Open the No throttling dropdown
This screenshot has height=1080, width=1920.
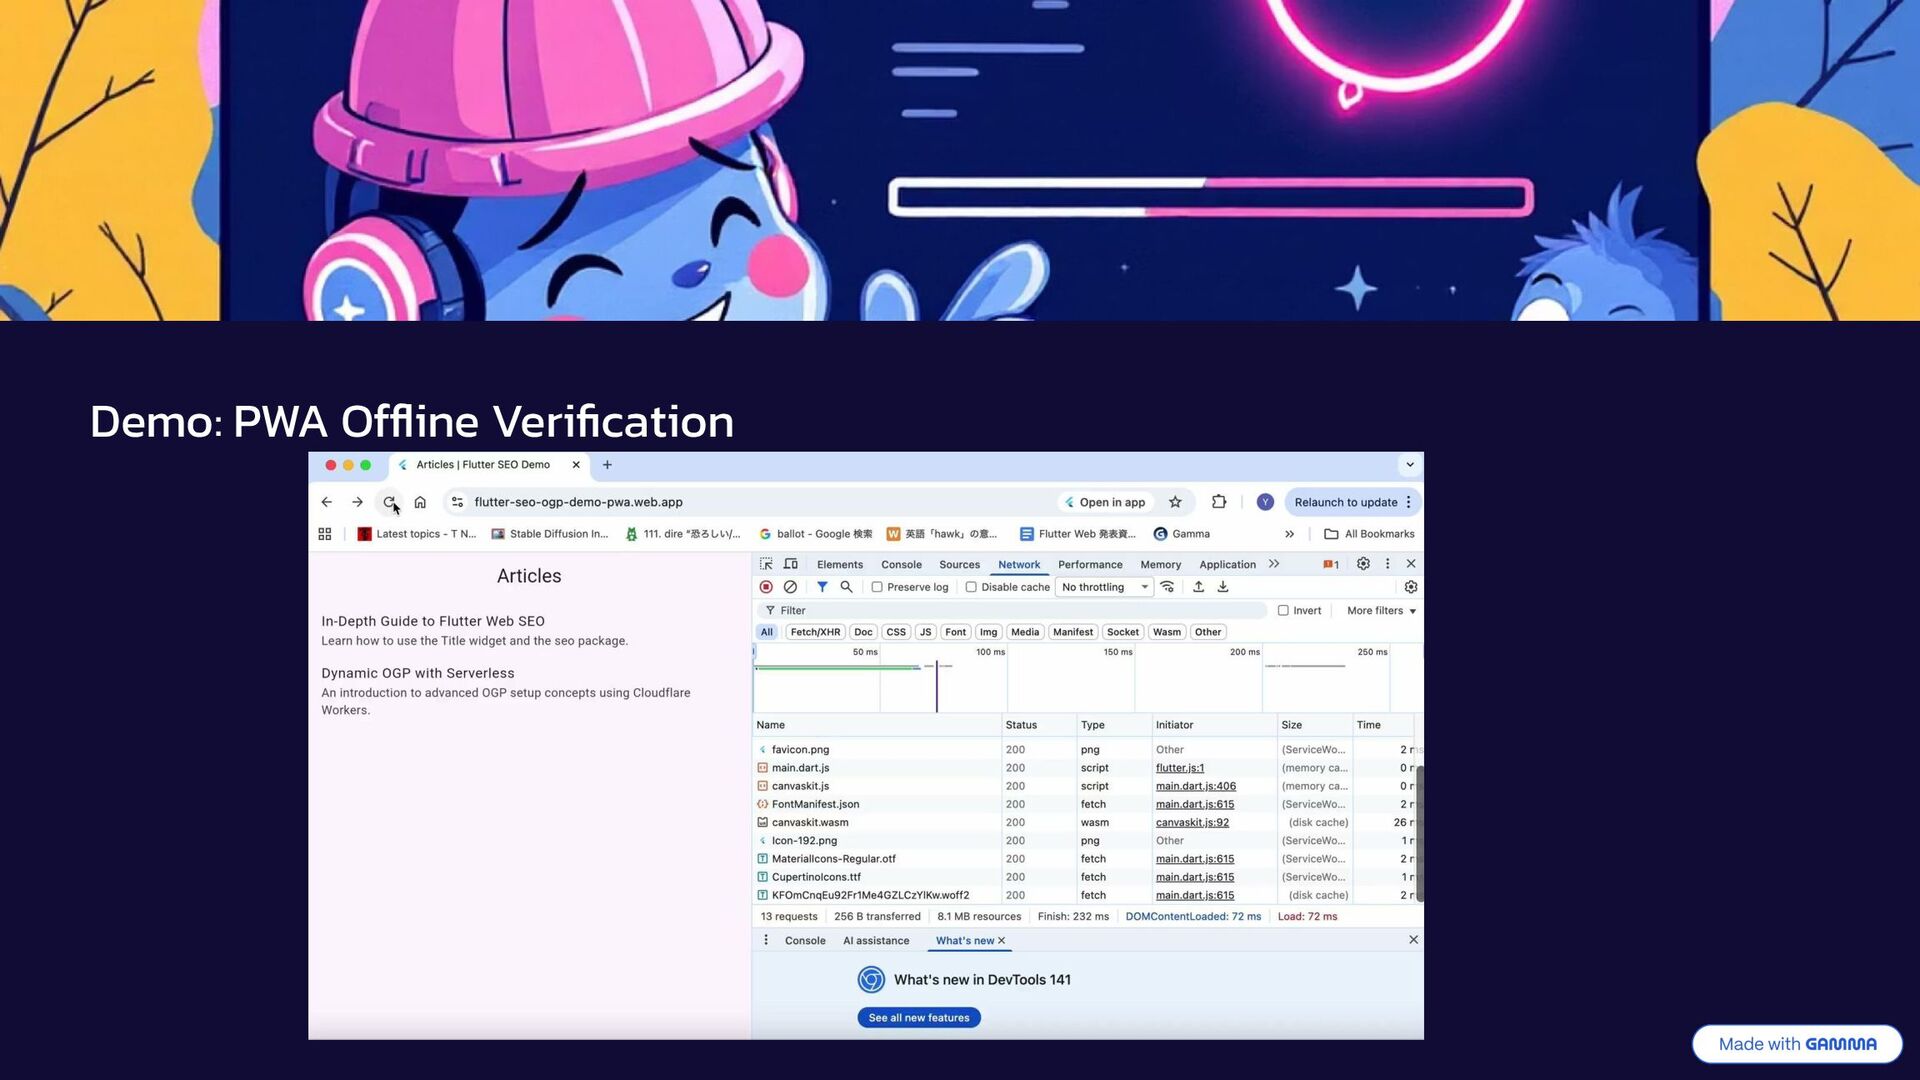(1104, 587)
